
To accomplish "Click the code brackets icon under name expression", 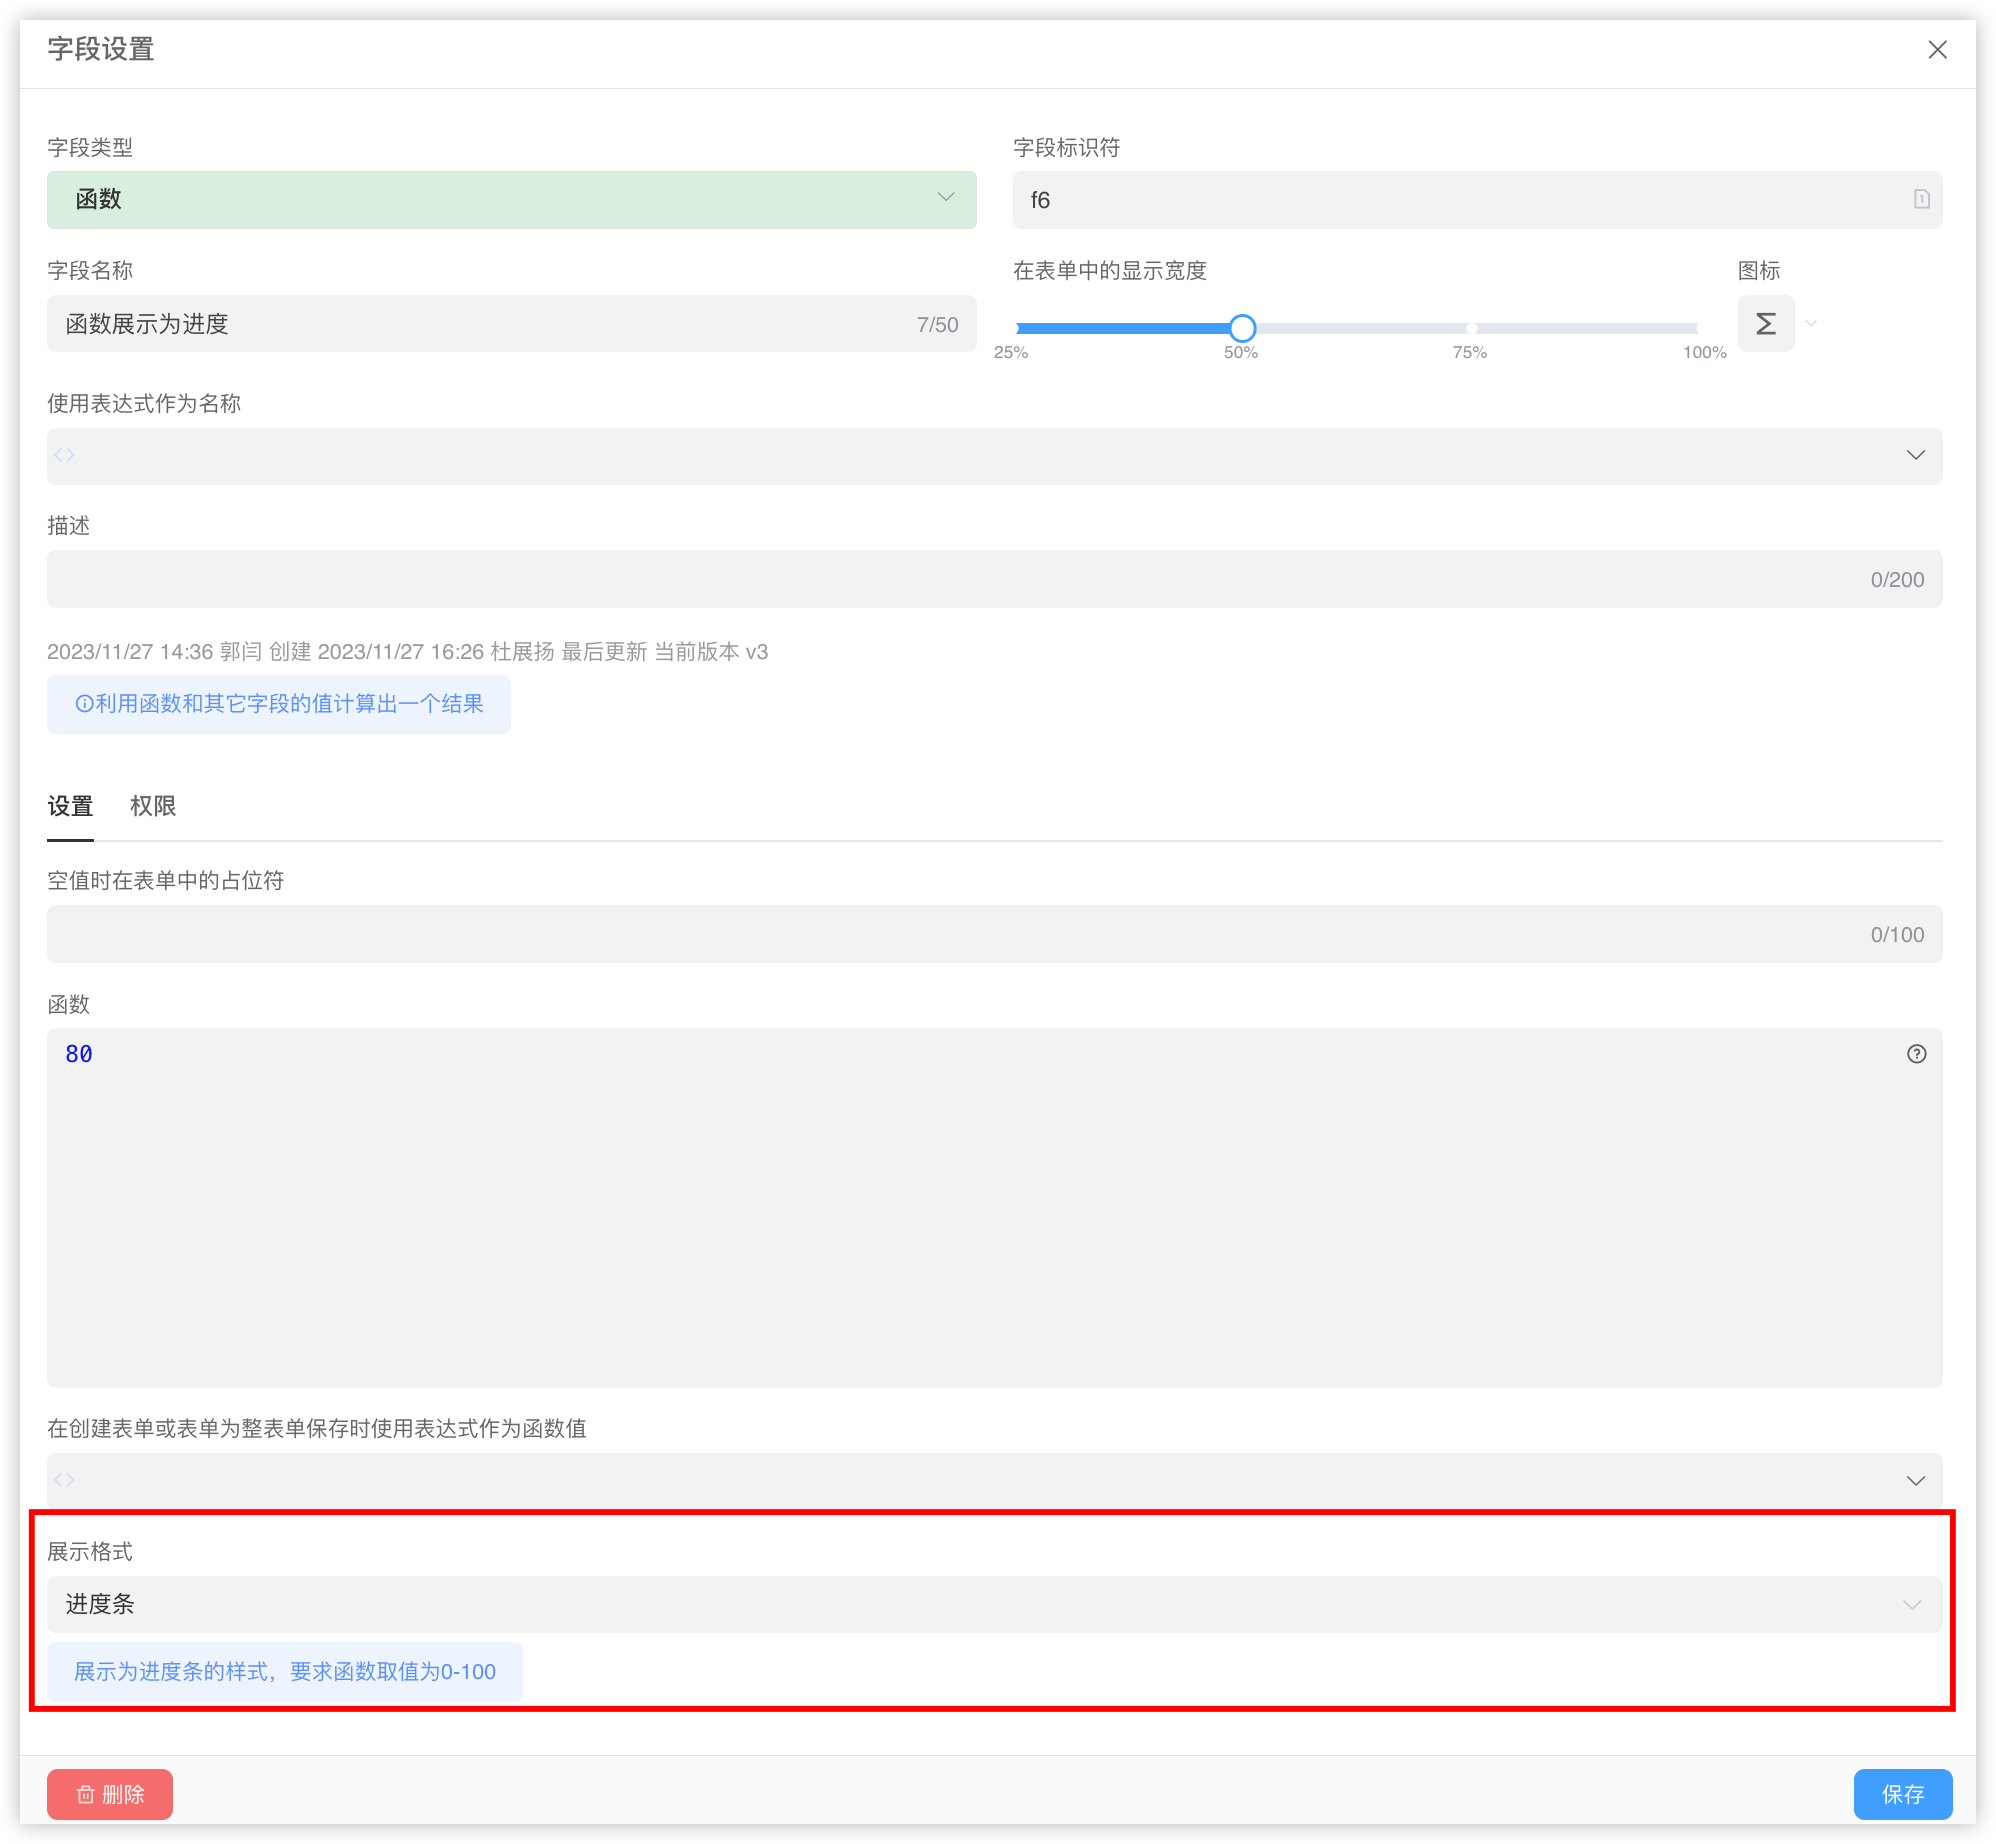I will tap(65, 455).
